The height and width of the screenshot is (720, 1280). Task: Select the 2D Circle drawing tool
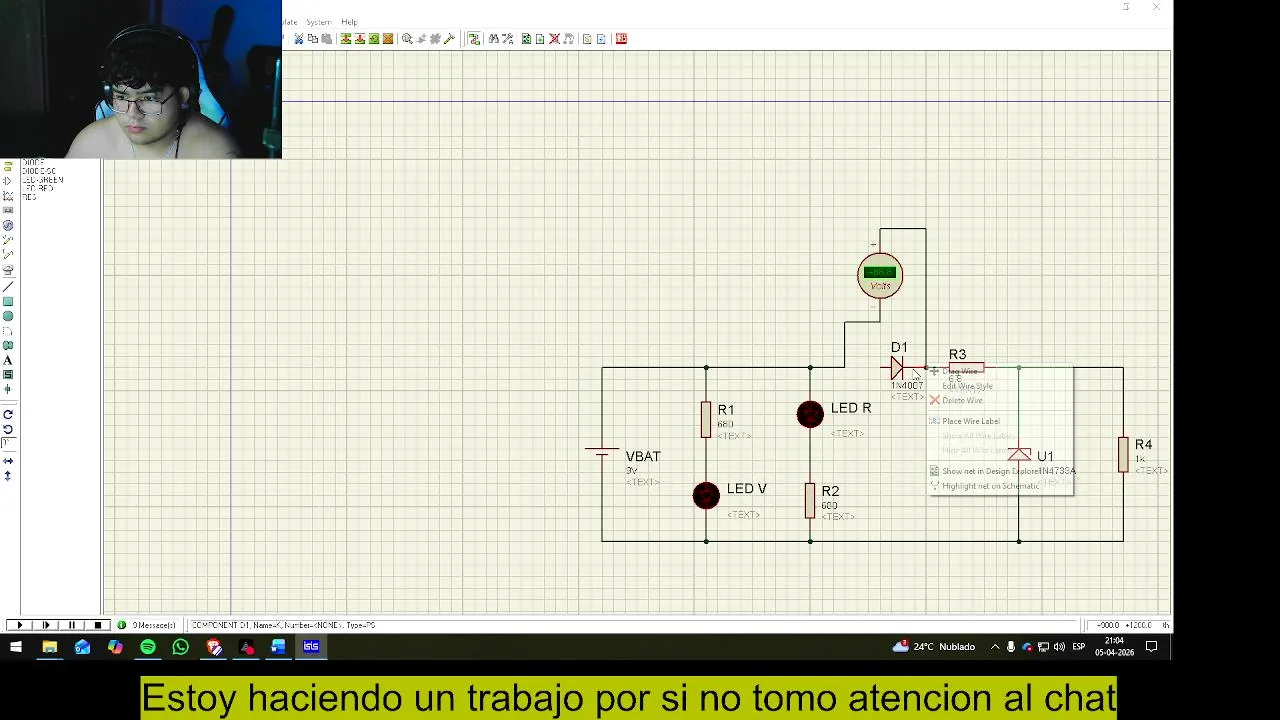[x=8, y=316]
